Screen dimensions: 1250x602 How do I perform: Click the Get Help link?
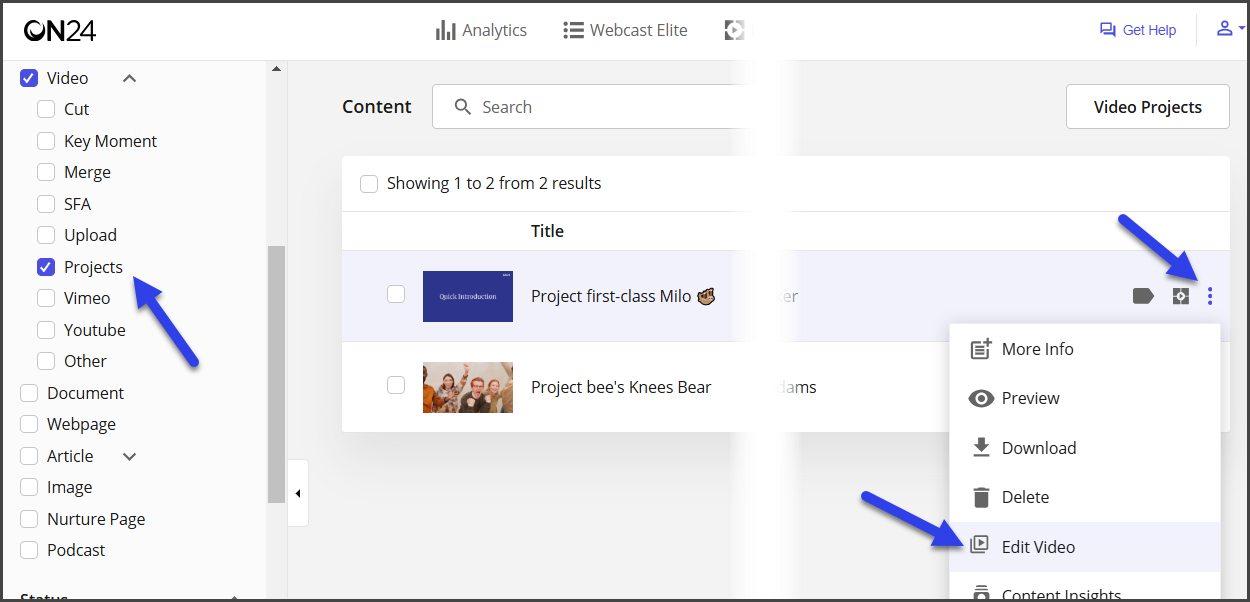tap(1138, 30)
